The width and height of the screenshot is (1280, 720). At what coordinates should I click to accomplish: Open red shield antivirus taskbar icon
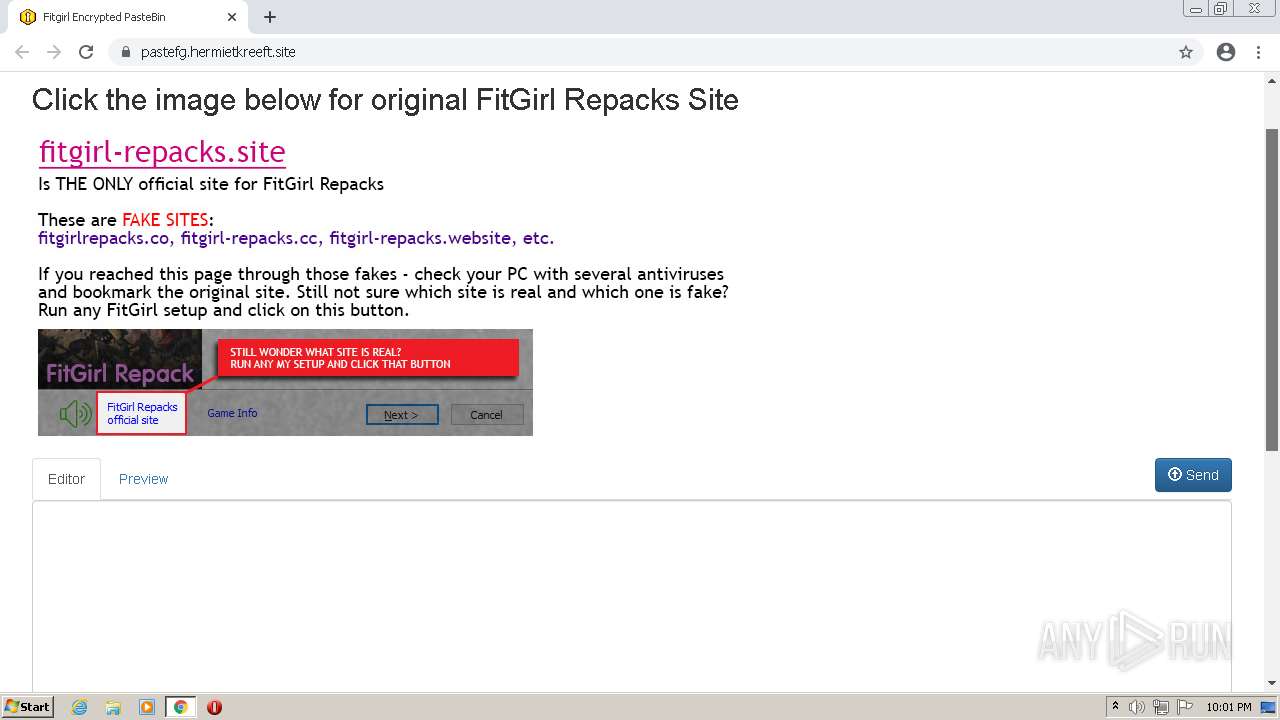pos(214,707)
